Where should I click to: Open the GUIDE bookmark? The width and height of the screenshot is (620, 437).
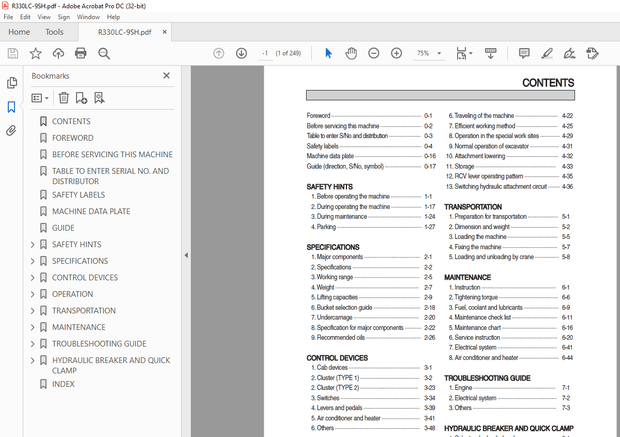click(63, 228)
